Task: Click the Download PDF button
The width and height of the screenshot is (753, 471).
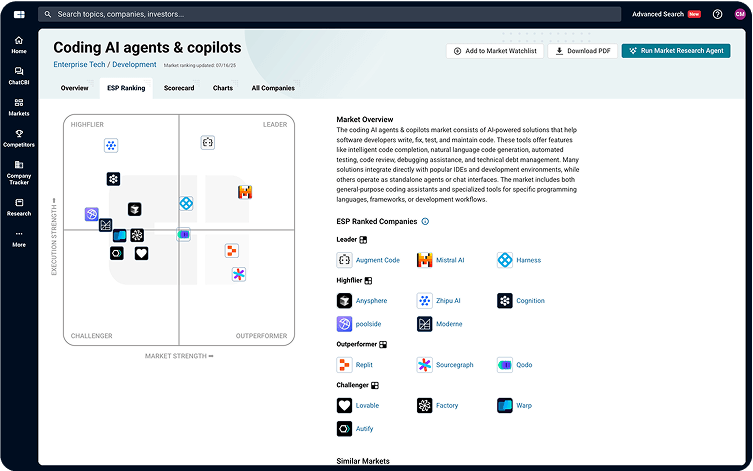Action: 582,50
